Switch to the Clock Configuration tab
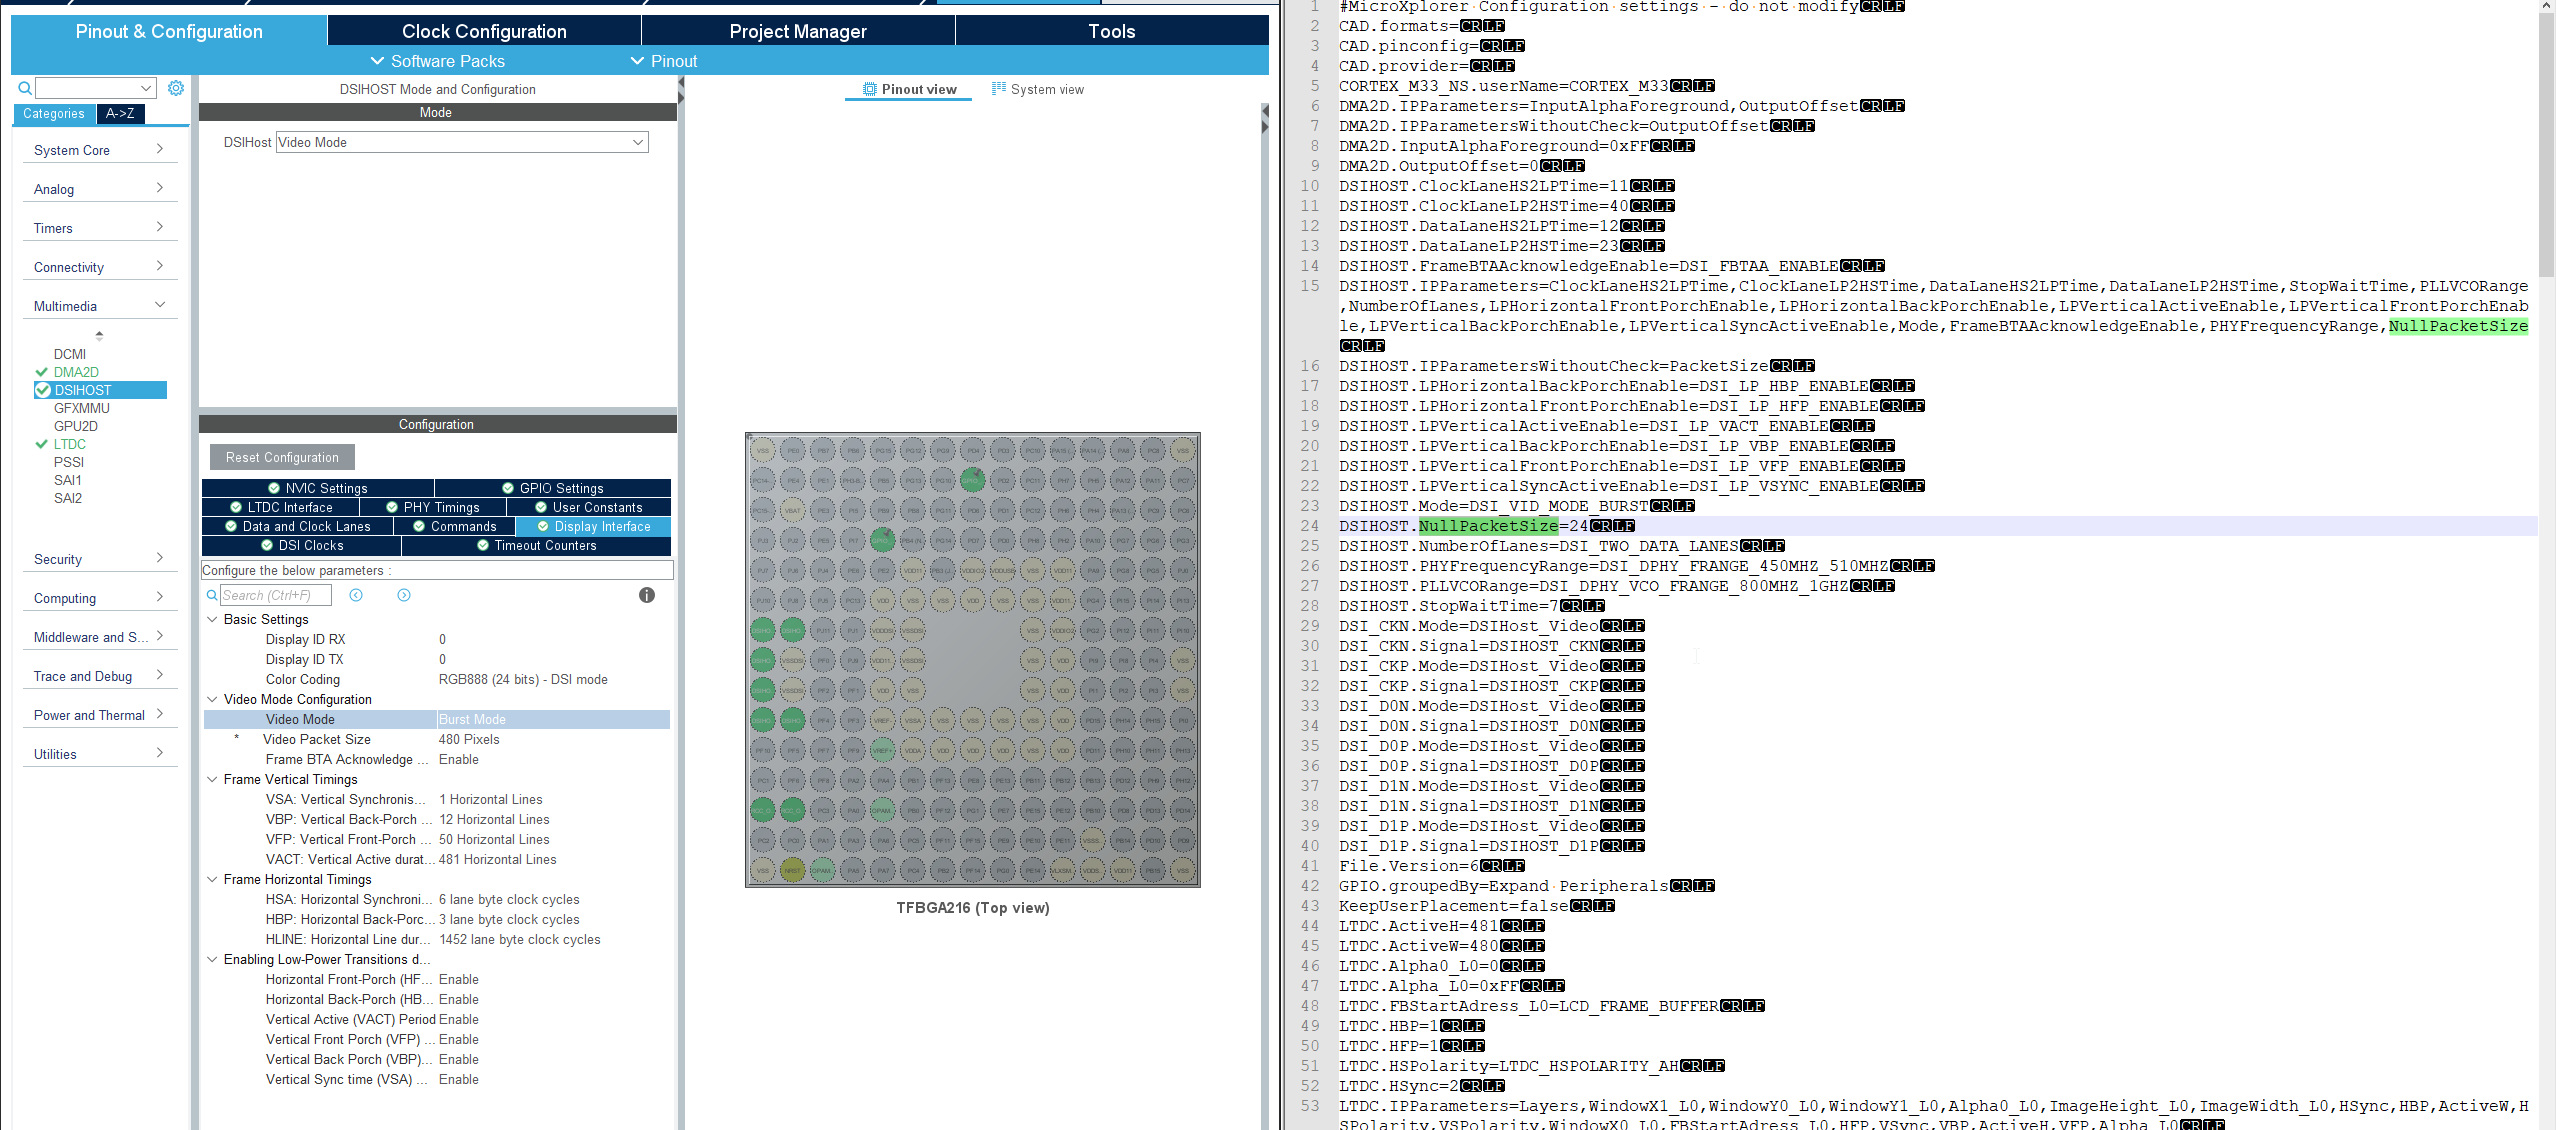The height and width of the screenshot is (1130, 2557). click(483, 31)
